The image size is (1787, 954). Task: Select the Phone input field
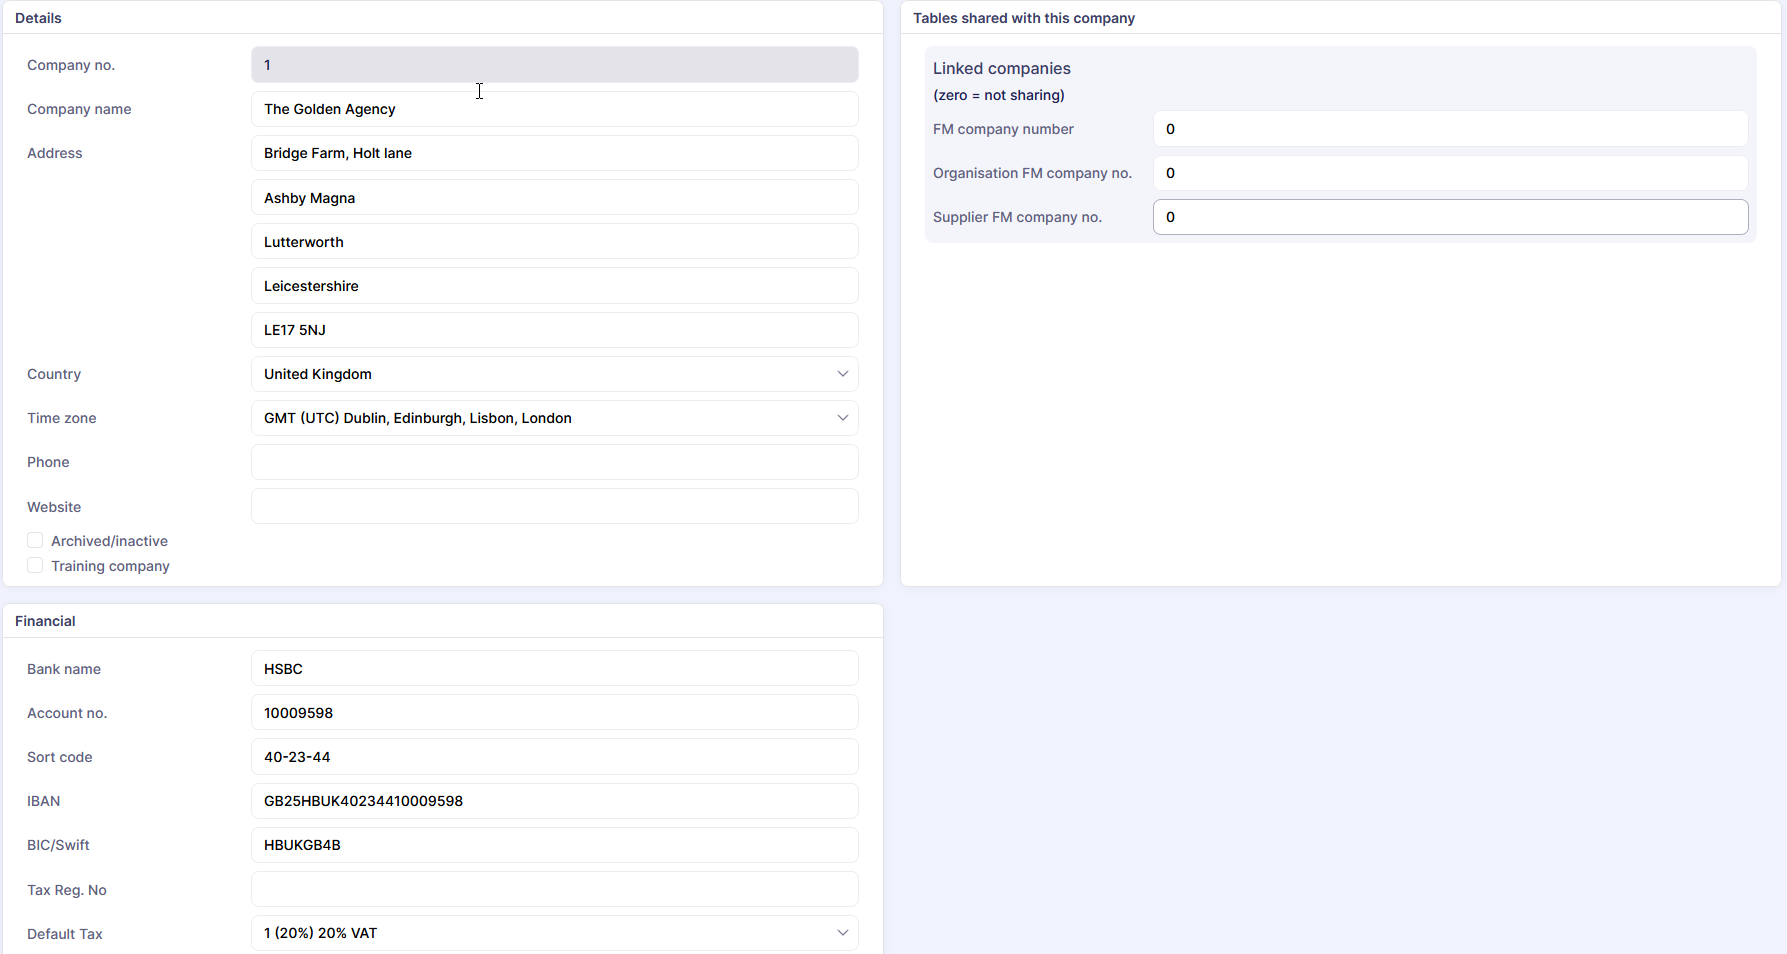point(554,462)
